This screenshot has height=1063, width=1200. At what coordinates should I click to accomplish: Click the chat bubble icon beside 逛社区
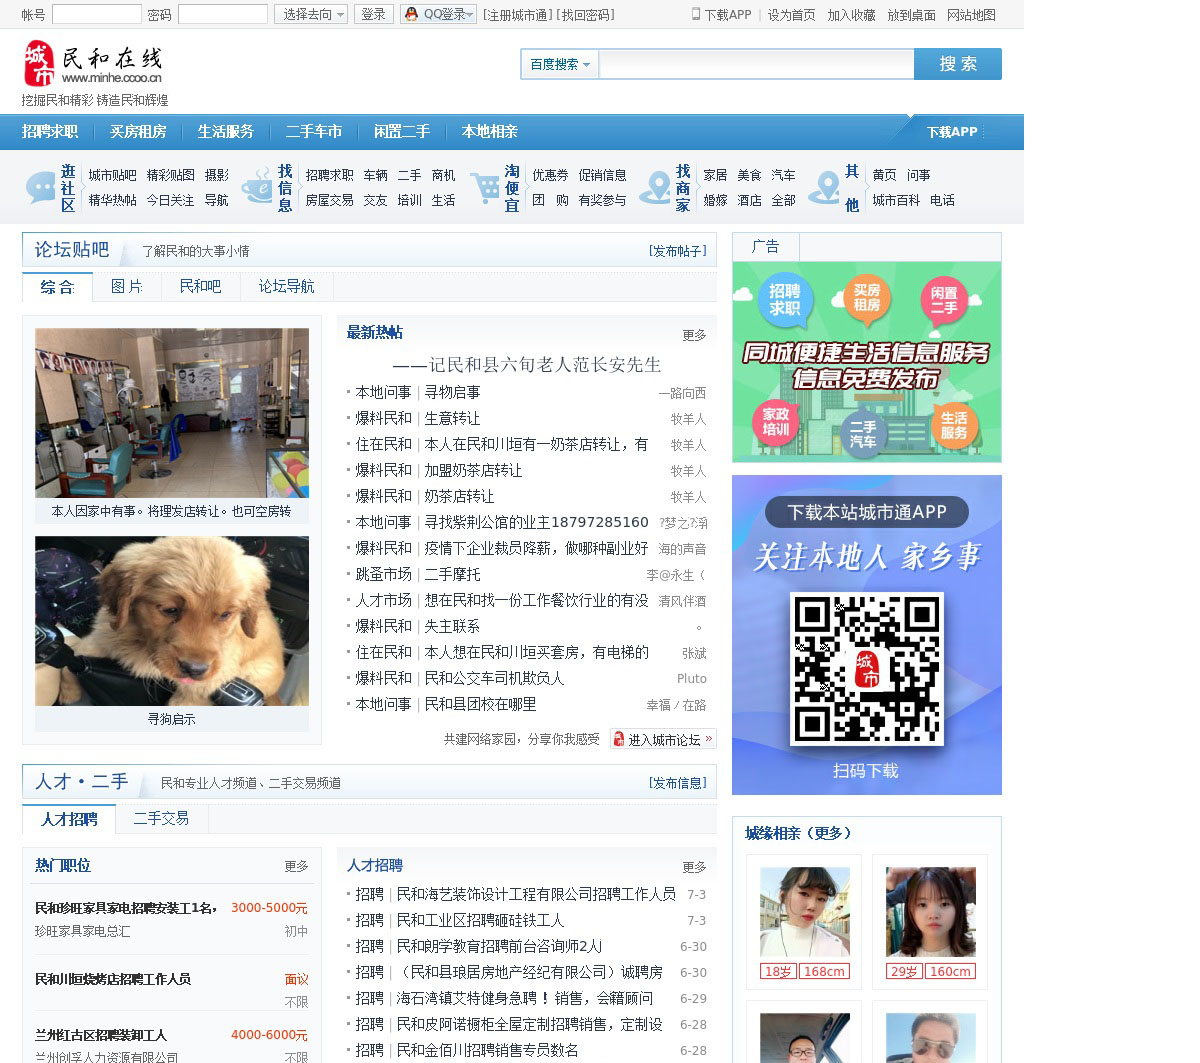[41, 187]
